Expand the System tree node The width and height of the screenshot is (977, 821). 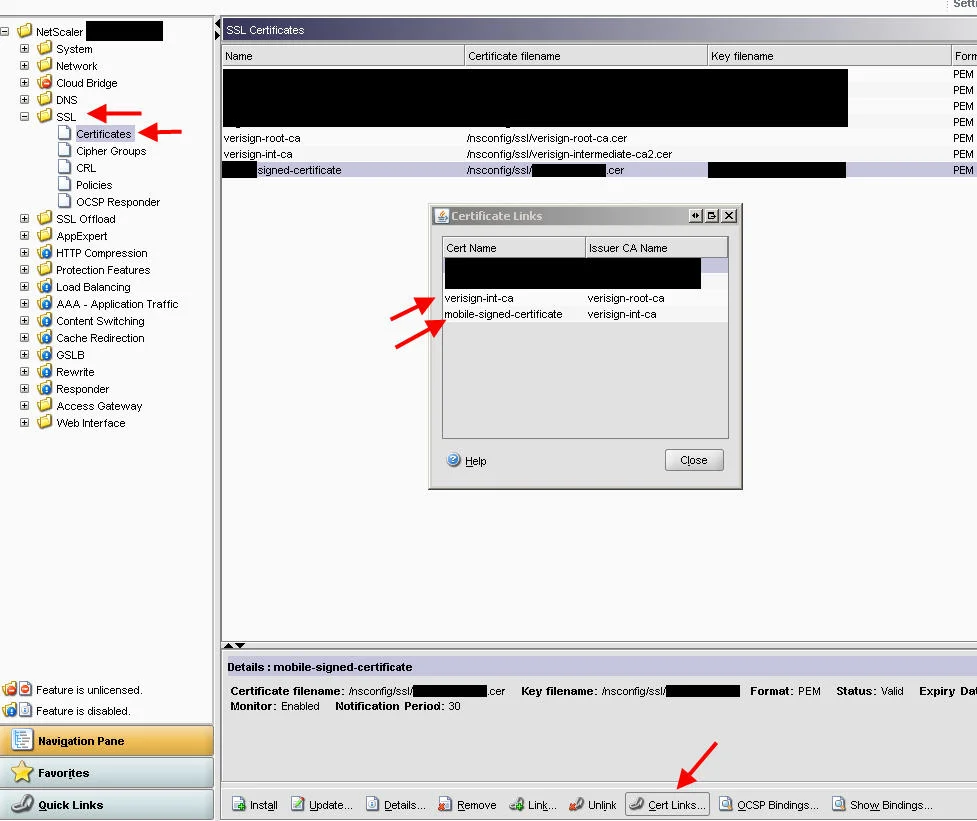tap(24, 49)
